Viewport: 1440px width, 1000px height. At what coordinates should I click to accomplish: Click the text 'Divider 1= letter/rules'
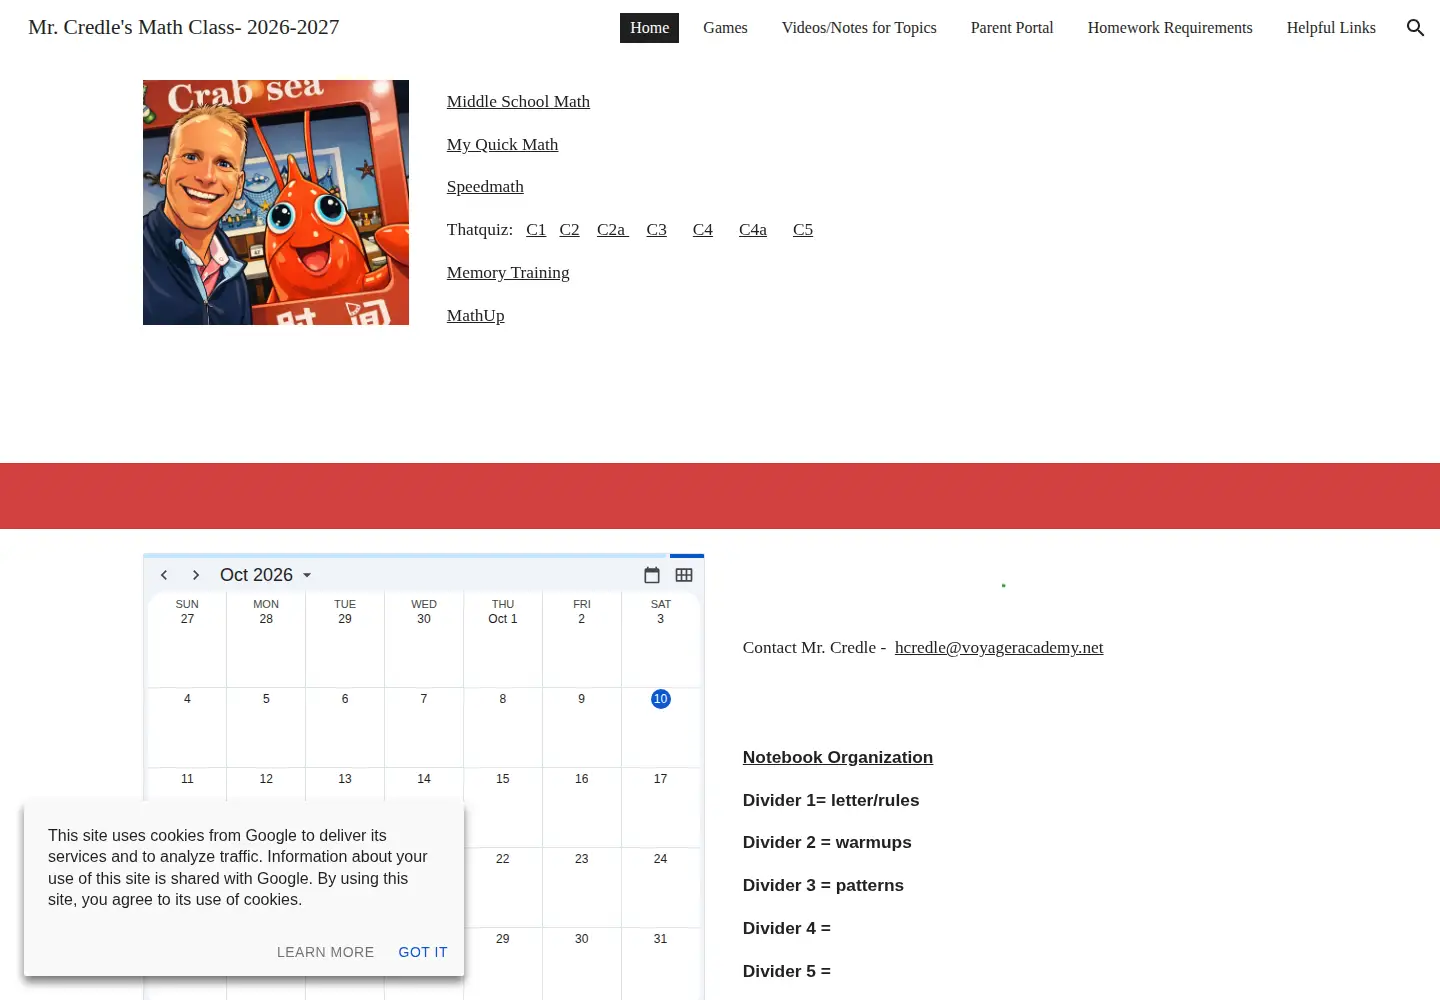point(831,801)
